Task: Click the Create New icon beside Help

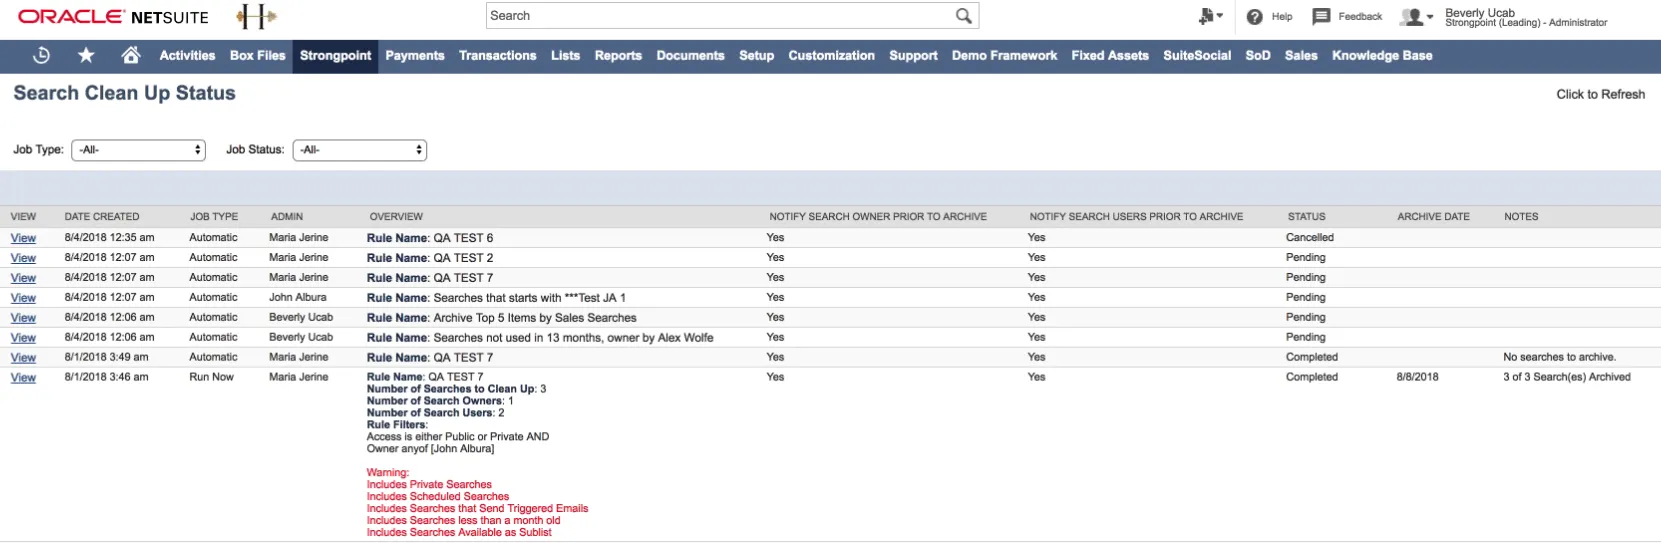Action: (1210, 16)
